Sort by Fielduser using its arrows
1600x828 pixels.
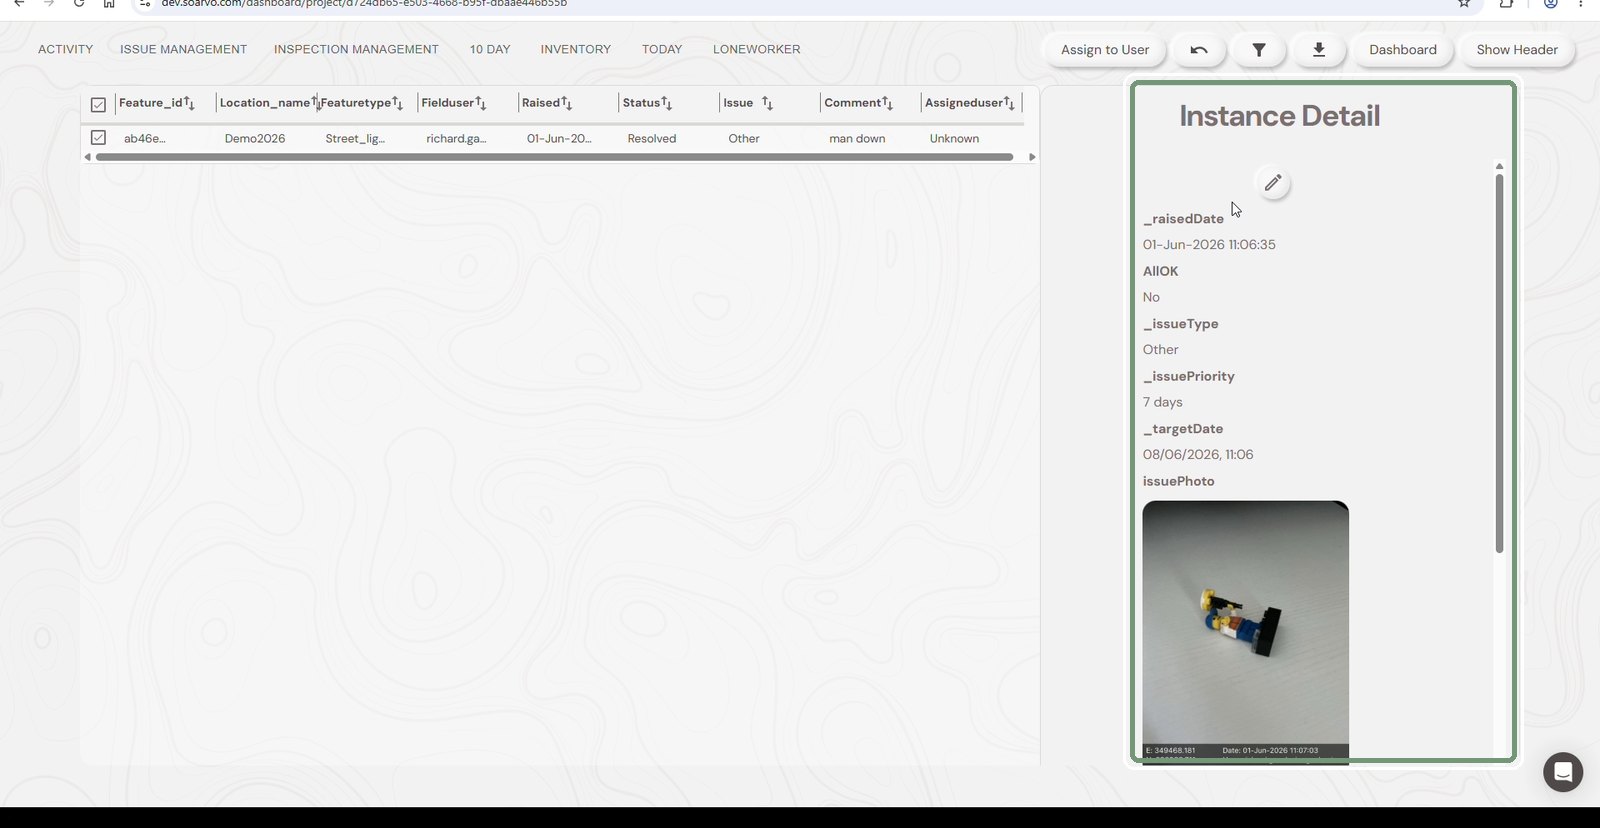click(481, 103)
